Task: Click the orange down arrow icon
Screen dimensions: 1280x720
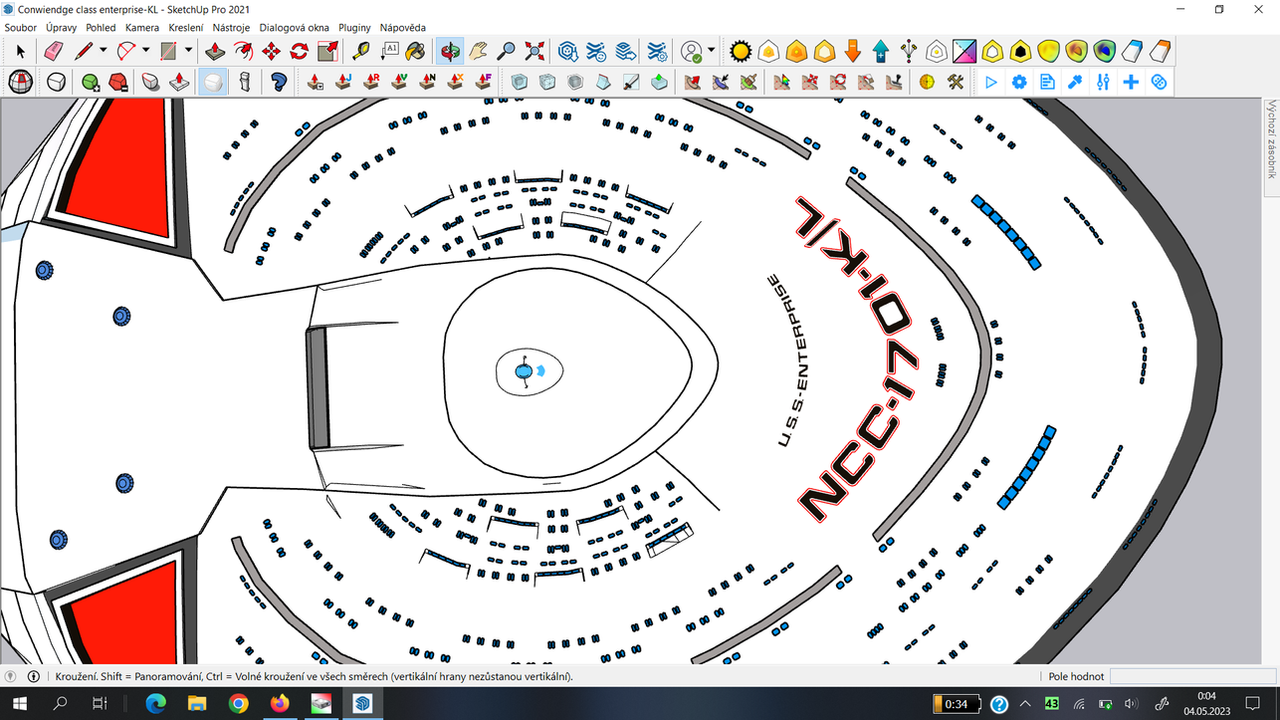Action: click(x=852, y=51)
